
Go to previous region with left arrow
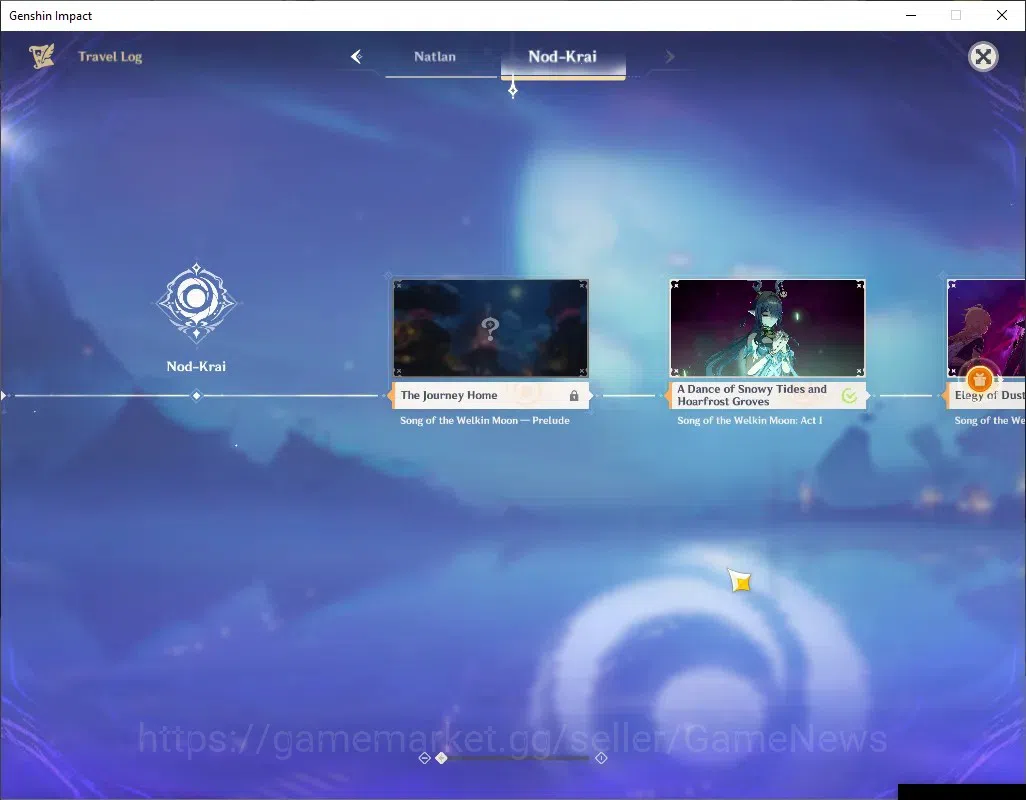click(357, 57)
